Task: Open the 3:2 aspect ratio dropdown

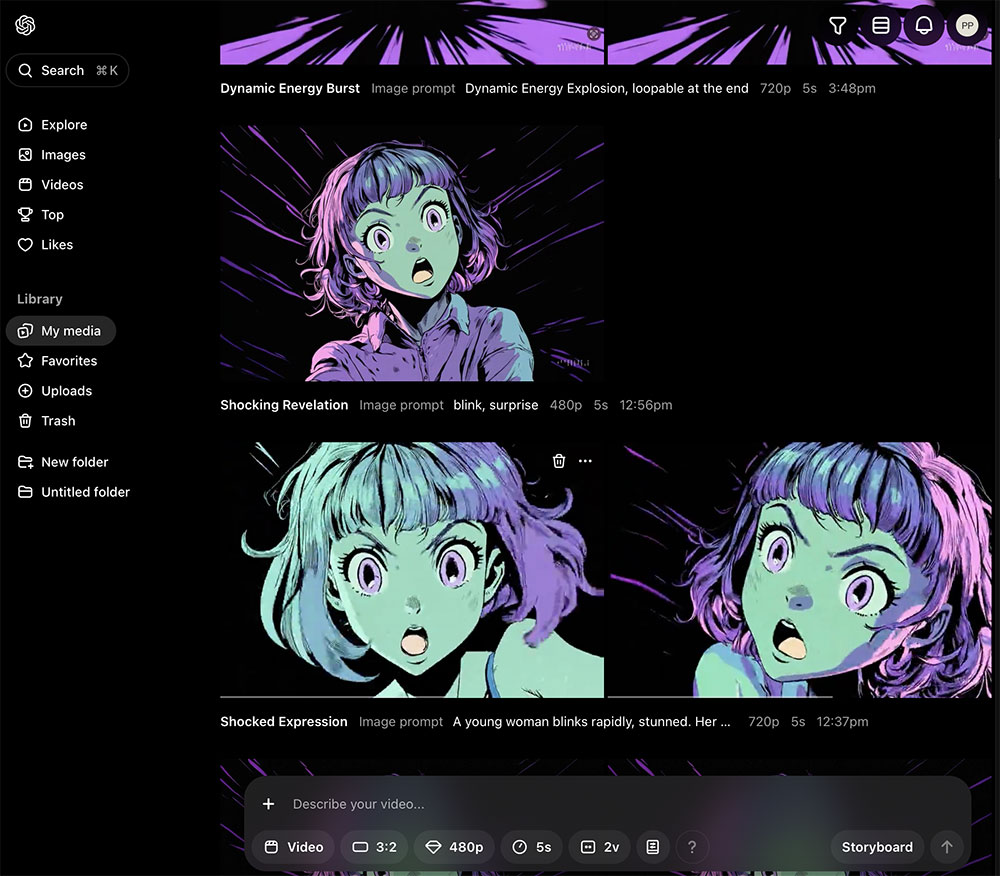Action: [374, 847]
